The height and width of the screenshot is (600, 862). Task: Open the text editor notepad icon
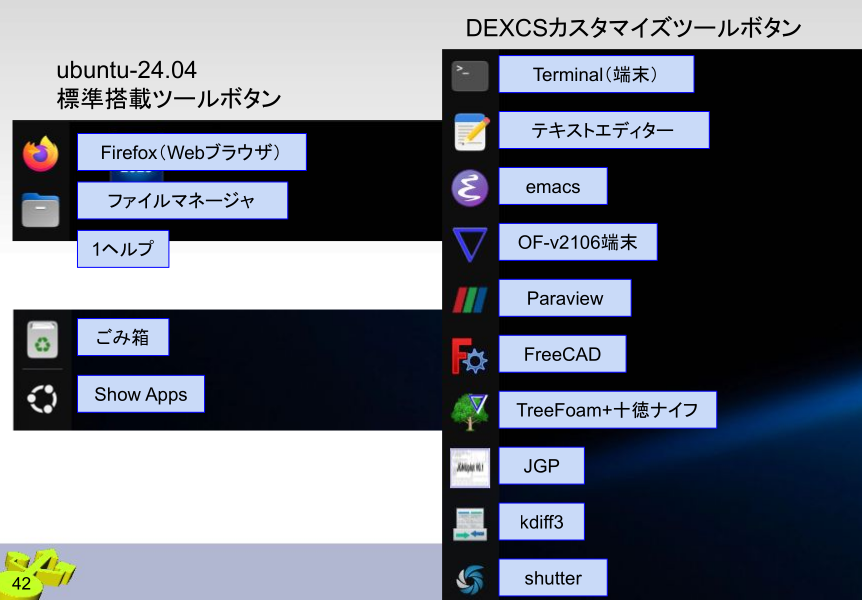(470, 132)
